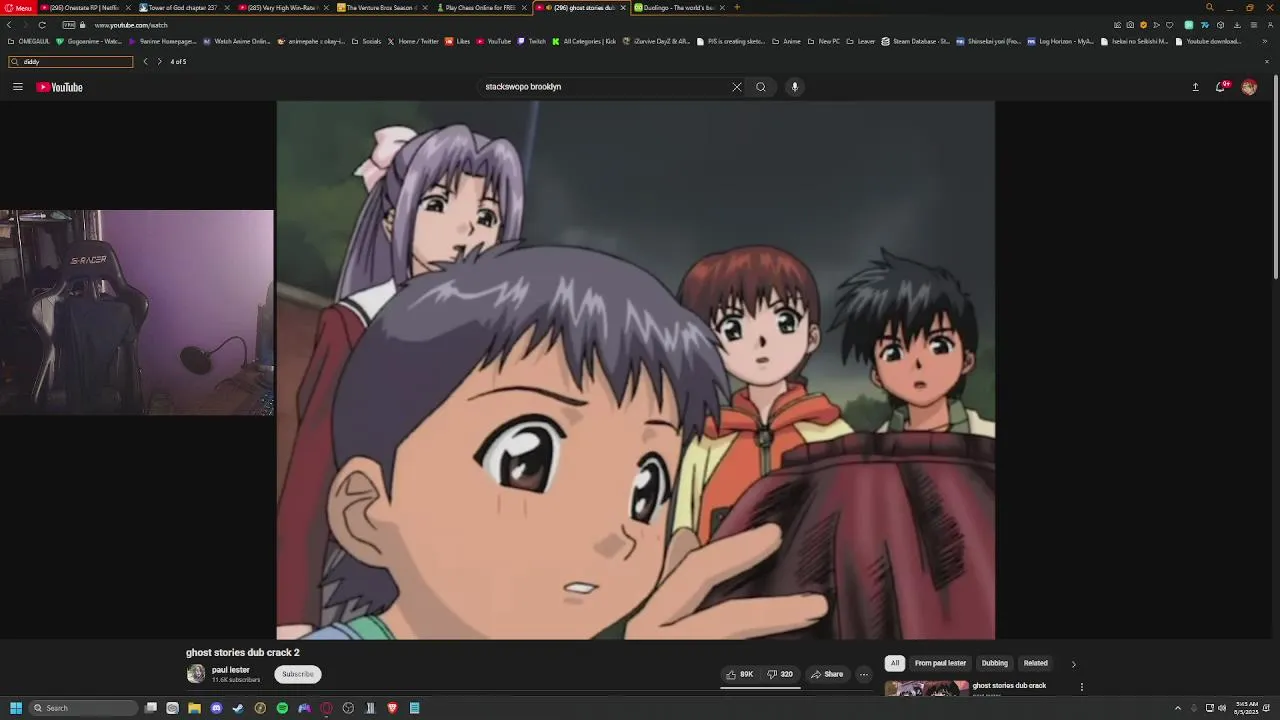Show more filter chips with right arrow
Screen dimensions: 1280x720
click(1074, 664)
